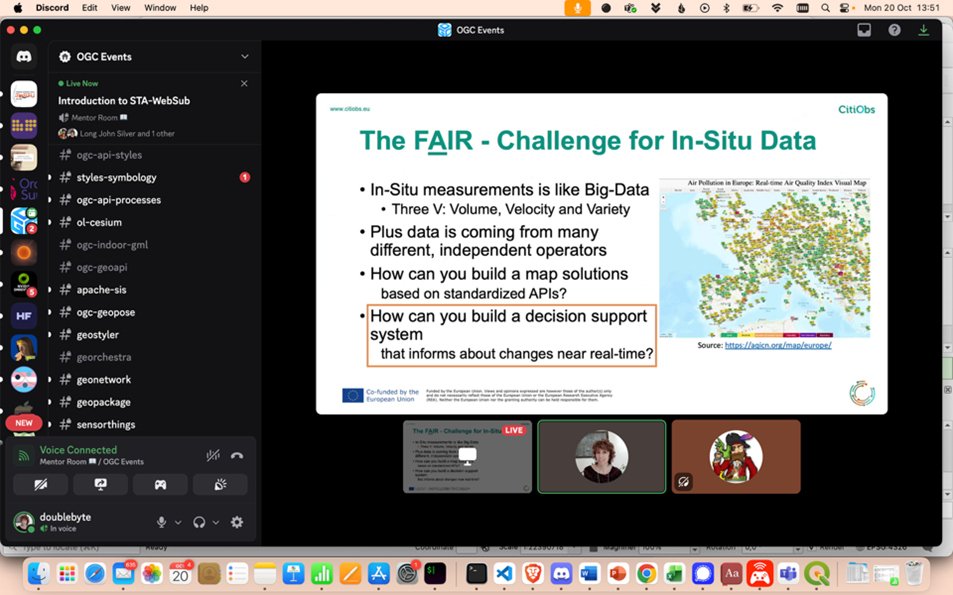Launch a Soundboard effect via the sound icon
This screenshot has height=595, width=953.
(219, 484)
